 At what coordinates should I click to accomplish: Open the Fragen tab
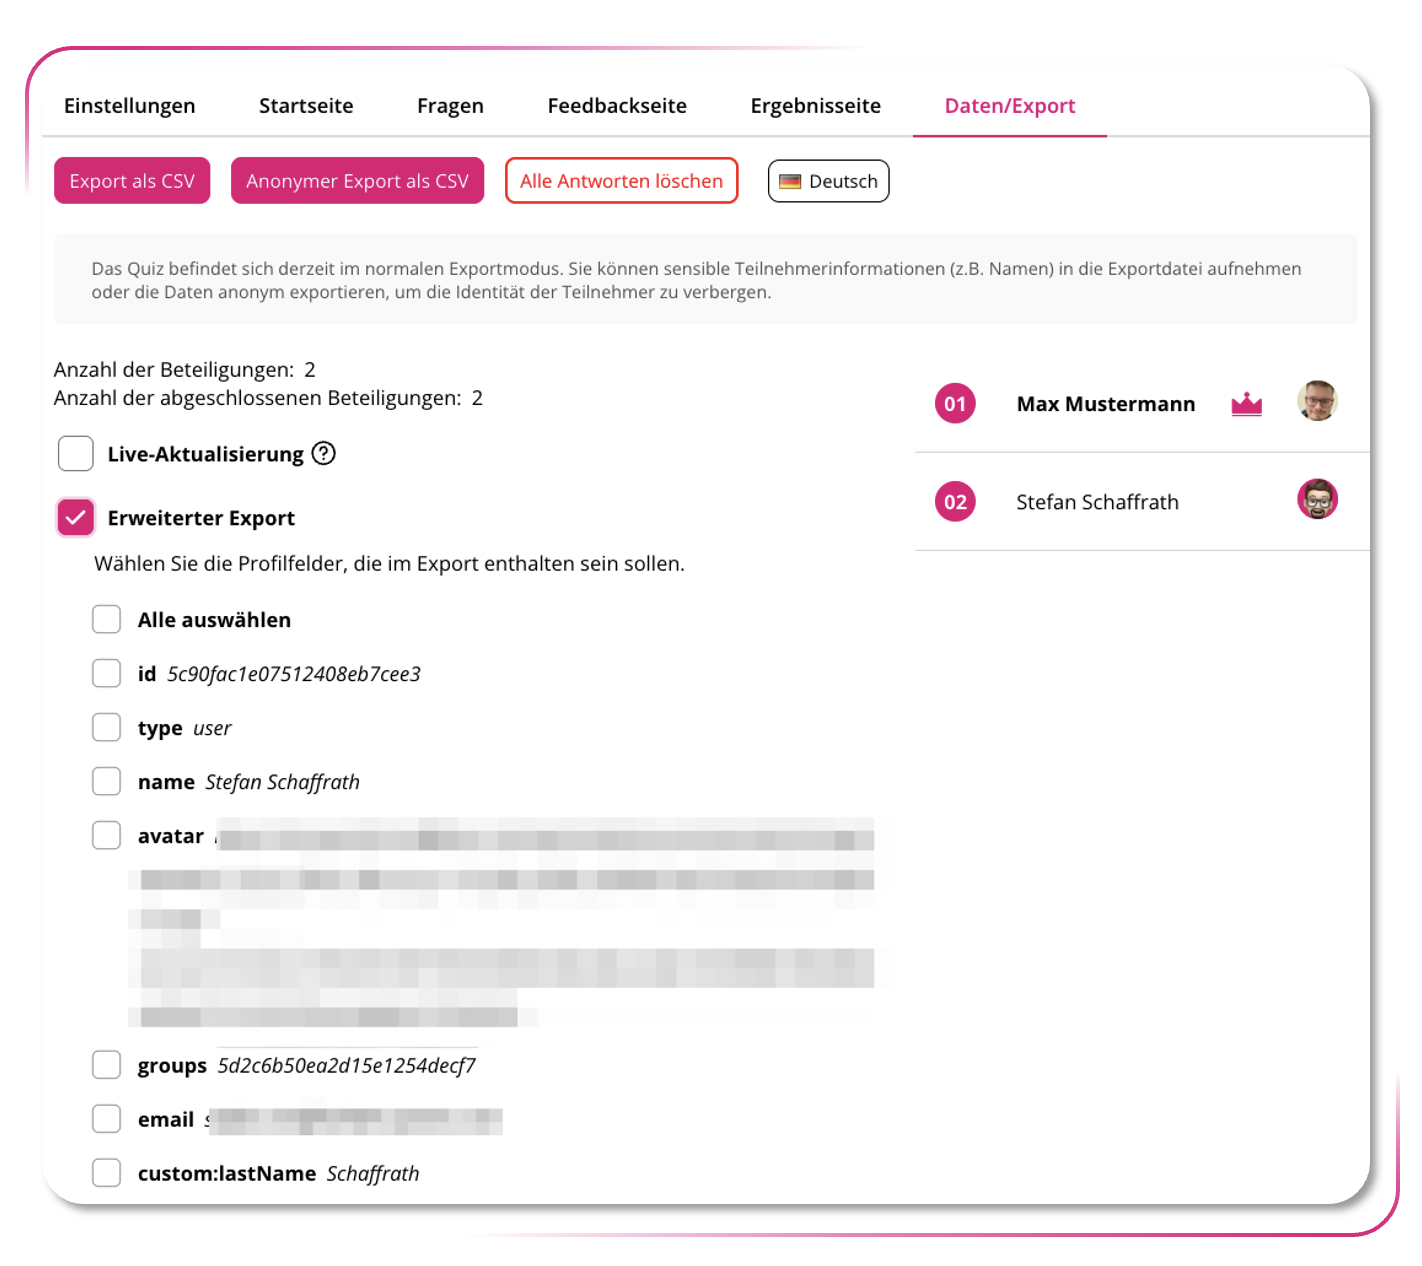click(450, 106)
